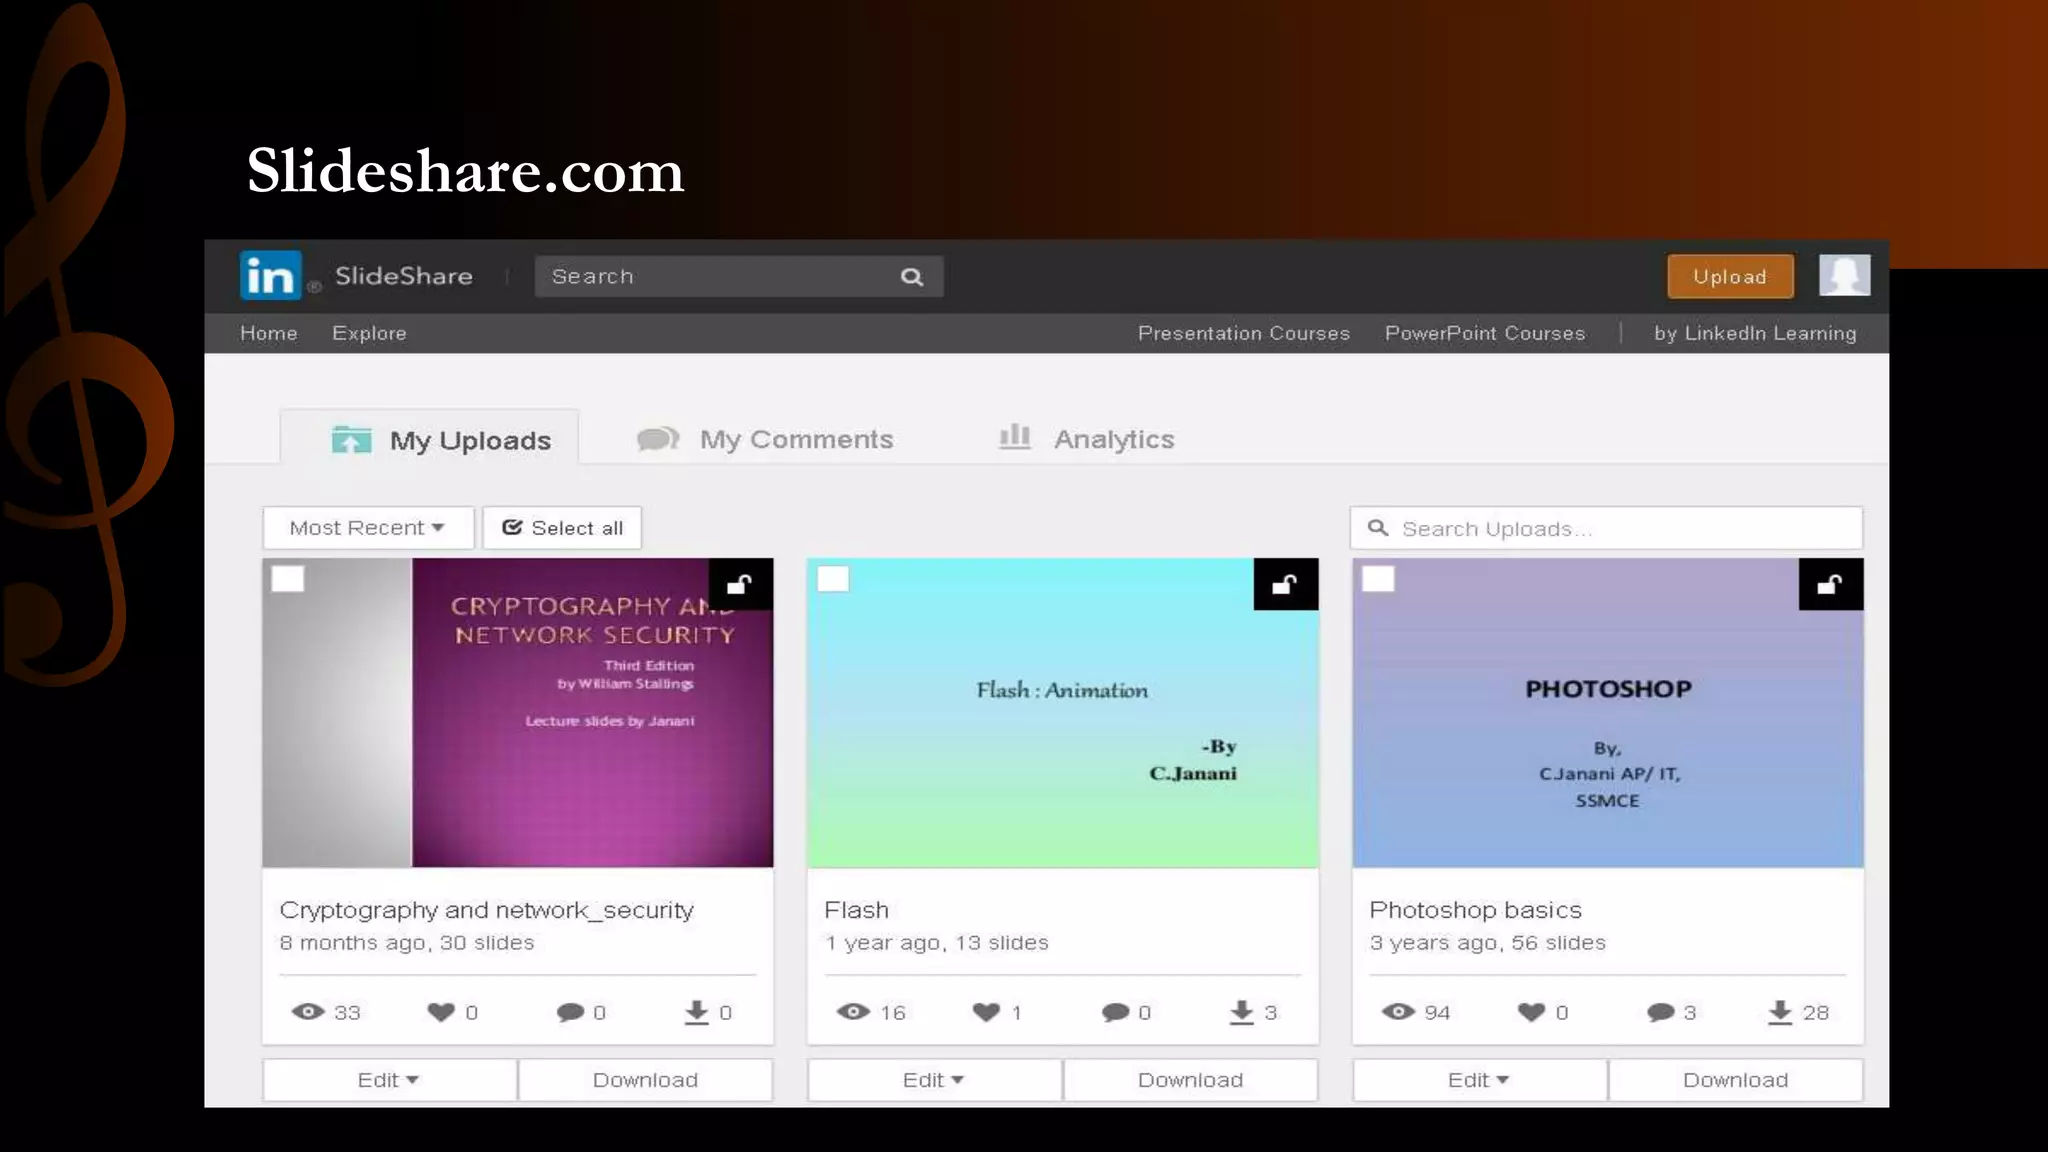
Task: Click the downloads arrow icon on Flash card
Action: pyautogui.click(x=1241, y=1012)
